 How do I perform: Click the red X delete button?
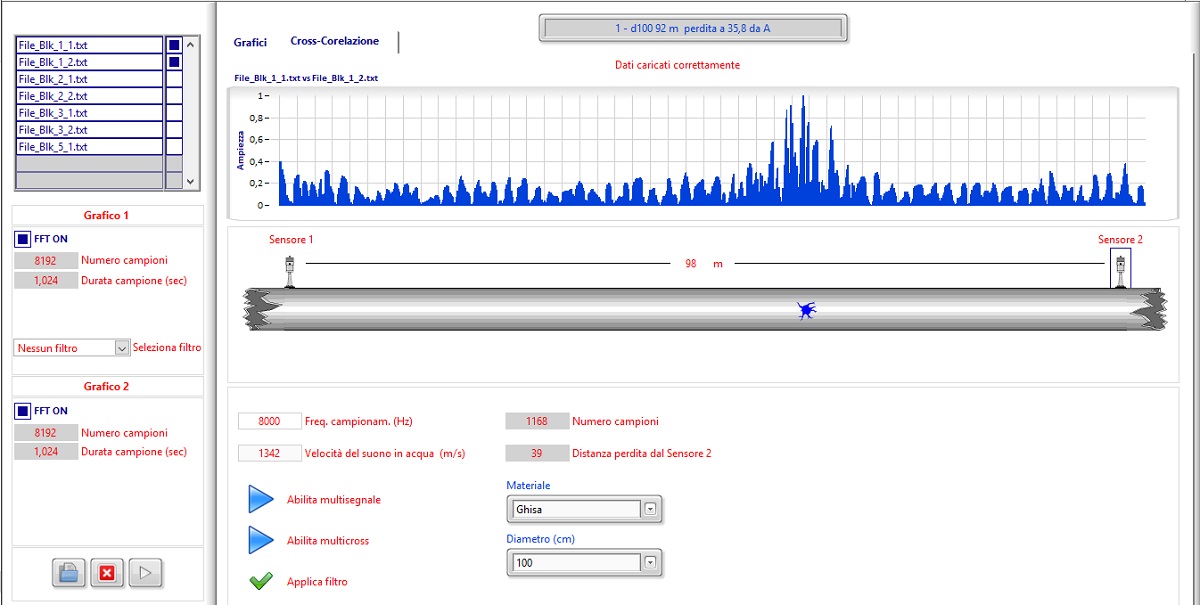(x=107, y=573)
